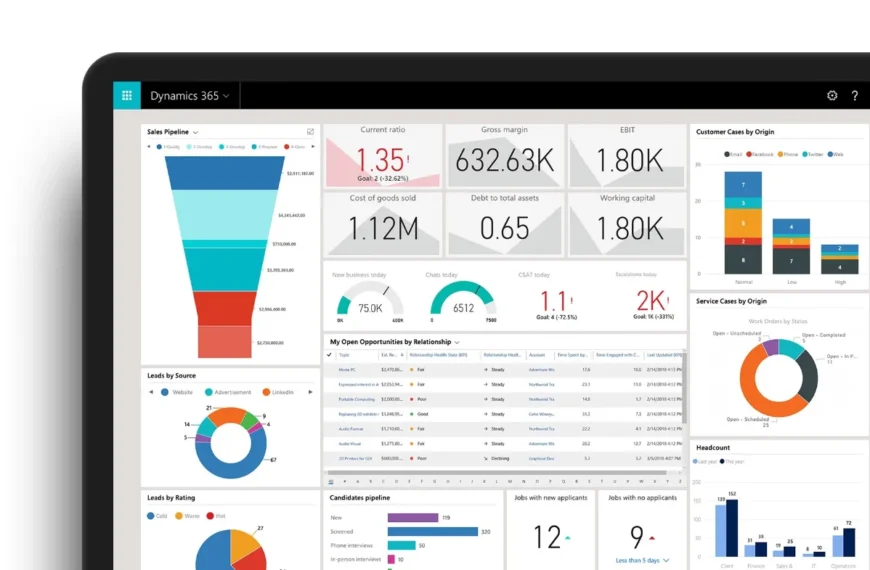Click right arrow in Sales Pipeline legend
This screenshot has height=570, width=870.
click(311, 147)
